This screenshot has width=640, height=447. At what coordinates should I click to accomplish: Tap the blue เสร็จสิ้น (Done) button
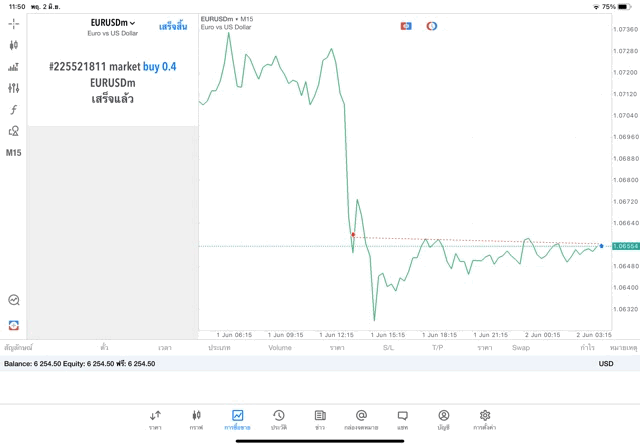point(172,25)
